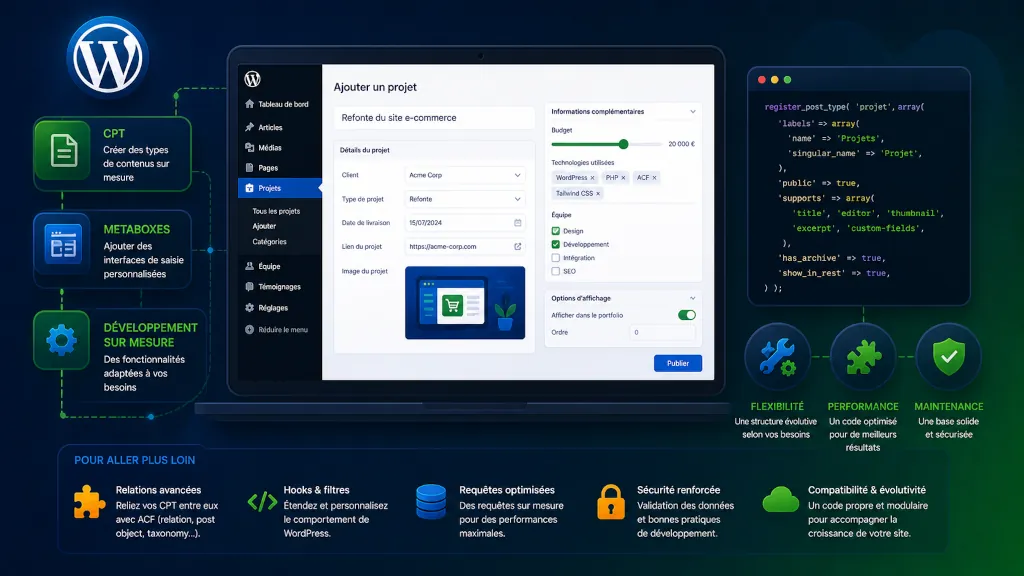Click the Réduire le menu collapse icon
Screen dimensions: 1024x576
click(x=249, y=330)
